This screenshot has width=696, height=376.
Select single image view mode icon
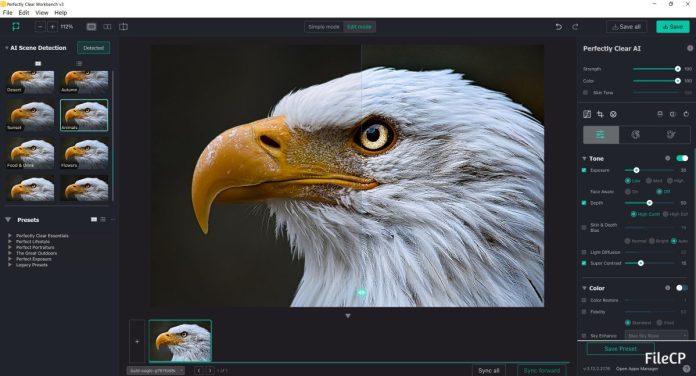pyautogui.click(x=91, y=27)
